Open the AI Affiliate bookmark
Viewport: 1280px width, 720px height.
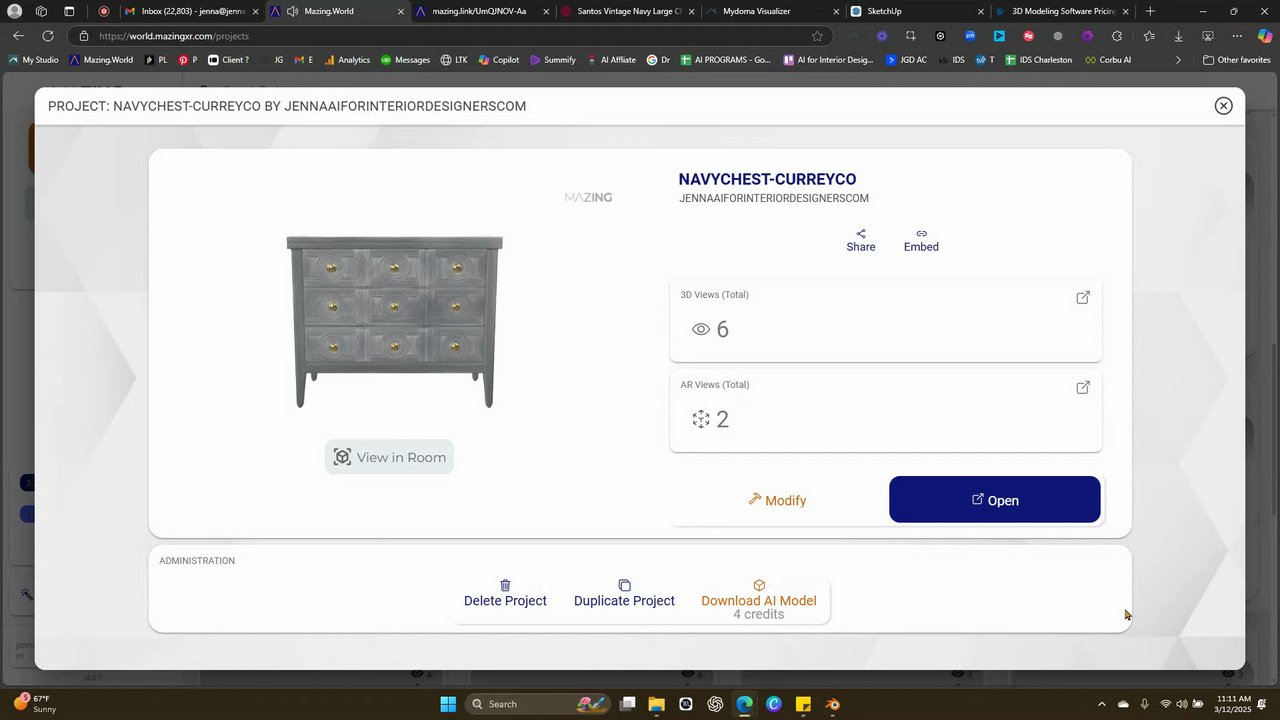tap(611, 60)
